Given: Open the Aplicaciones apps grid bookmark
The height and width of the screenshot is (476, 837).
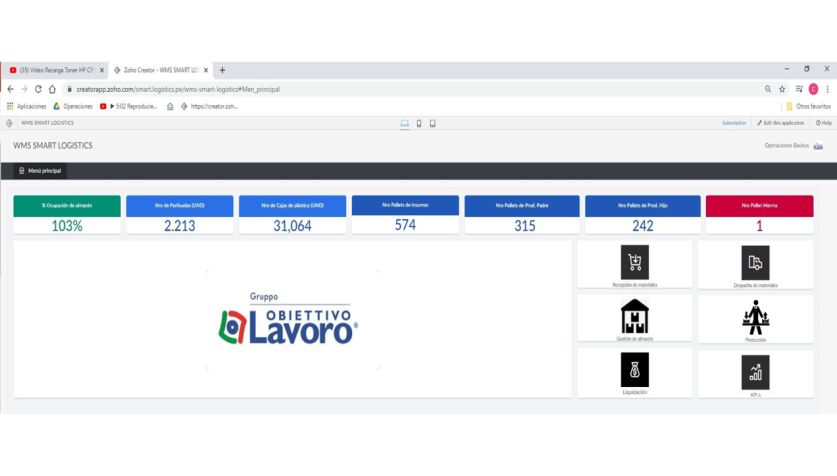Looking at the screenshot, I should tap(26, 106).
